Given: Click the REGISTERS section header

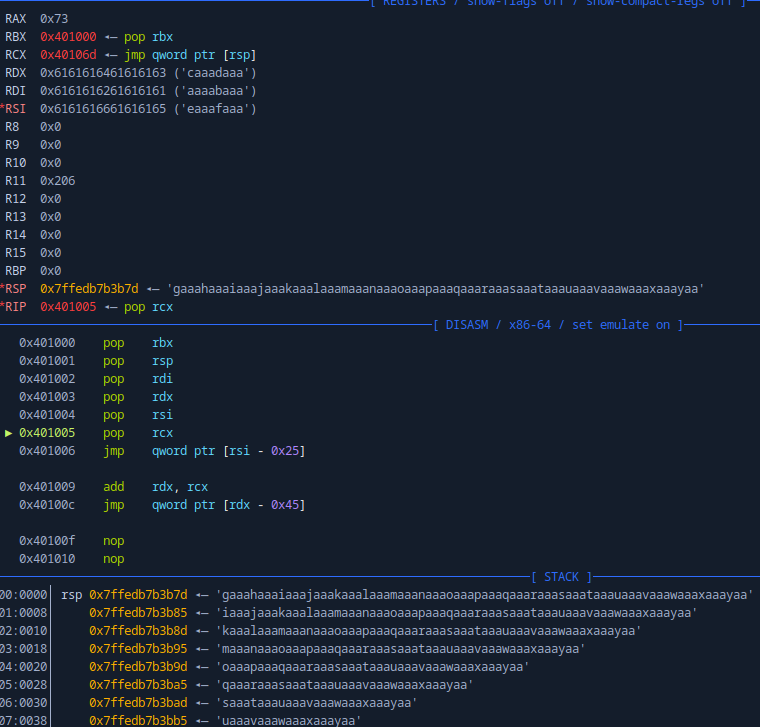Looking at the screenshot, I should pos(558,3).
